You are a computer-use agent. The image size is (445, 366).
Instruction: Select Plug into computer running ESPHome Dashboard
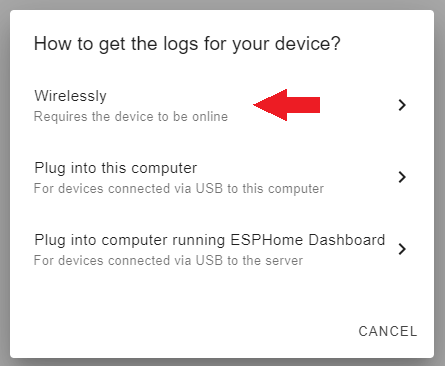[x=222, y=249]
